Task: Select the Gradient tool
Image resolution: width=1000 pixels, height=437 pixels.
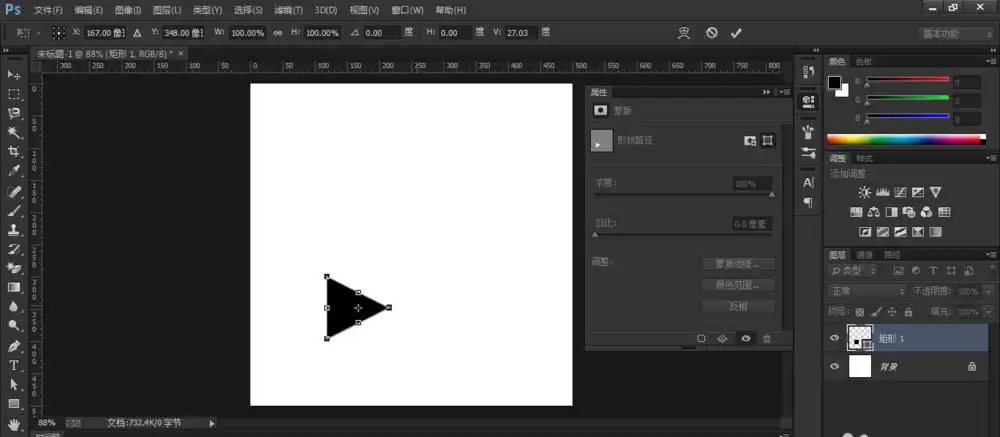Action: (14, 288)
